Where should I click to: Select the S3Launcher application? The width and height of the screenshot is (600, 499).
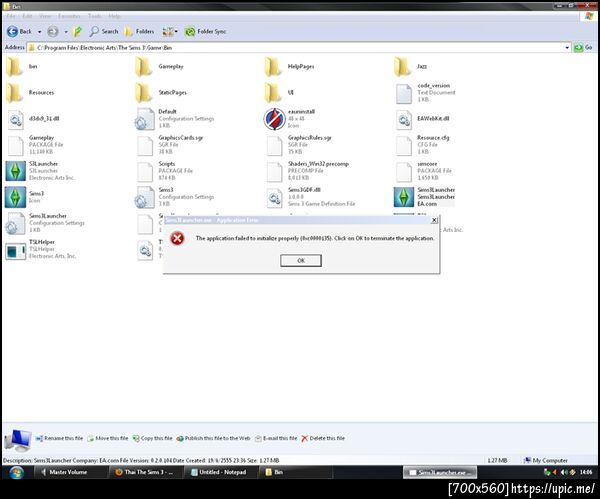click(x=41, y=171)
